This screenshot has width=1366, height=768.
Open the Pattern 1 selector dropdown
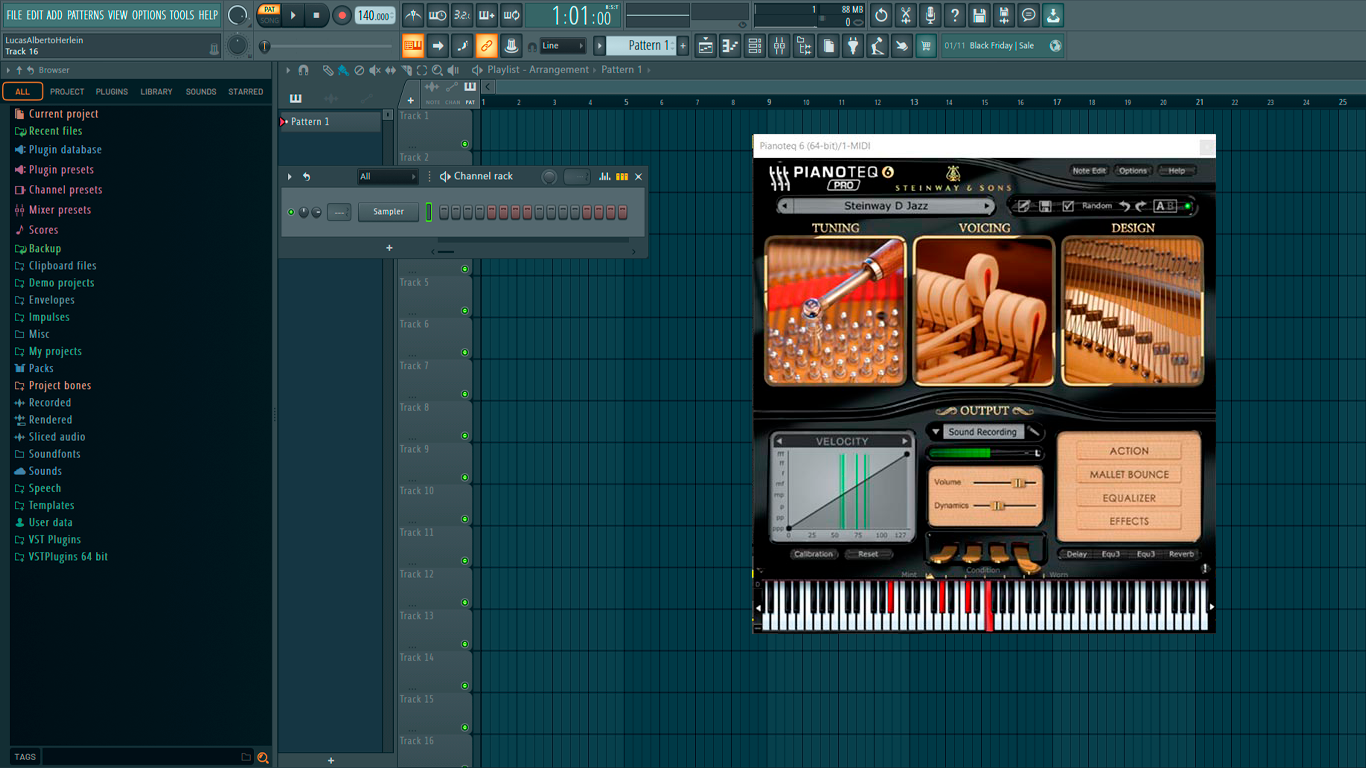(643, 45)
